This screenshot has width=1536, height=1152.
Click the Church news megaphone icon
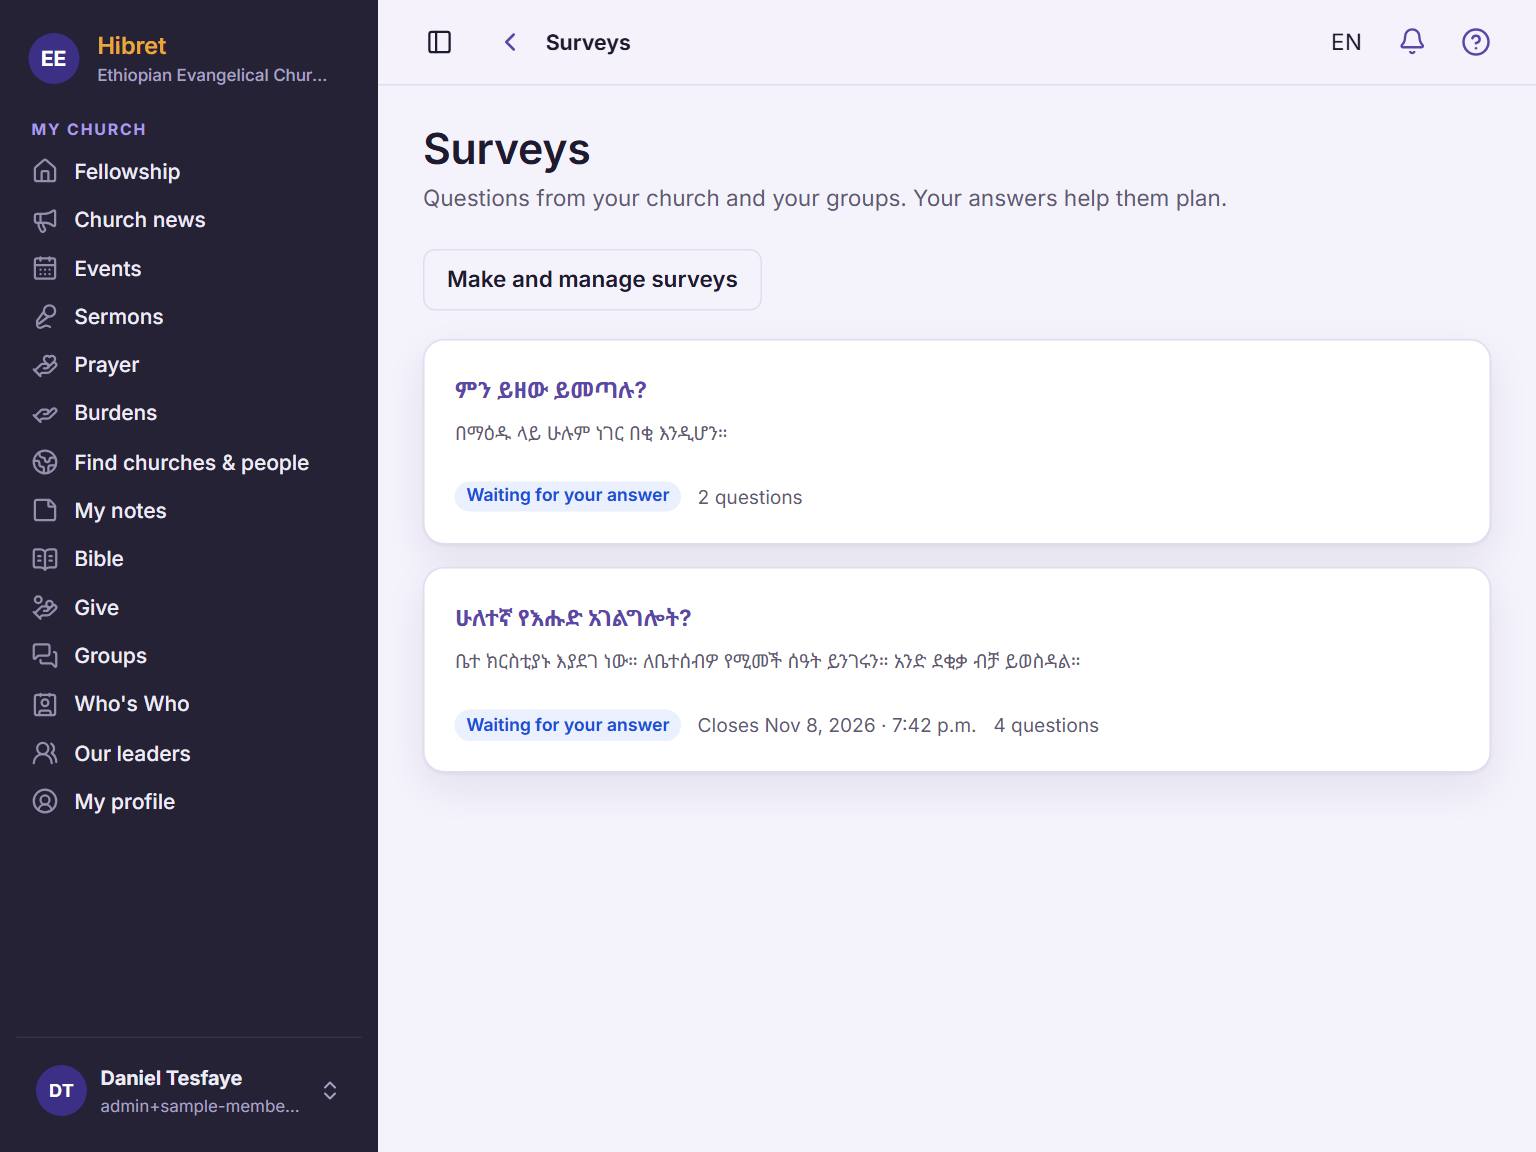(x=45, y=220)
